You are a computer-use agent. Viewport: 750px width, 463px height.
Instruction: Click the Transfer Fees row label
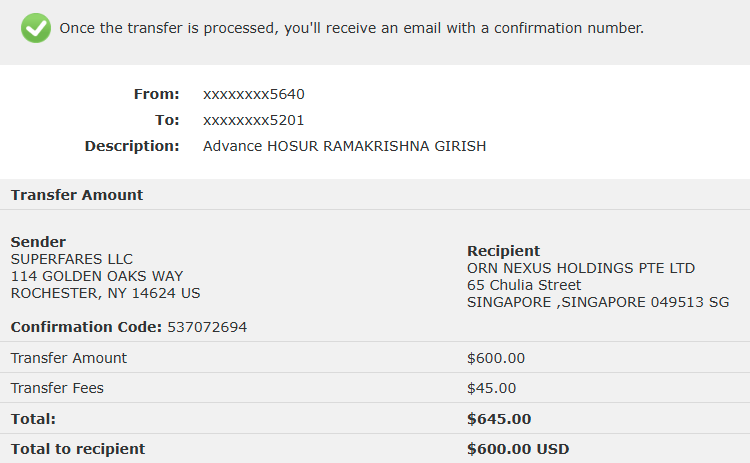(x=57, y=388)
